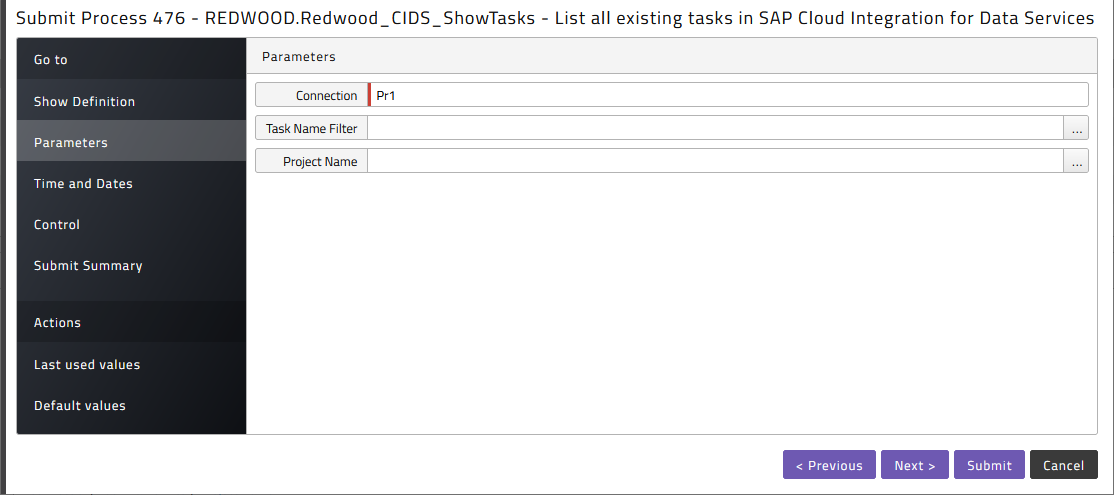Click the Task Name Filter label
Image resolution: width=1114 pixels, height=495 pixels.
point(311,129)
